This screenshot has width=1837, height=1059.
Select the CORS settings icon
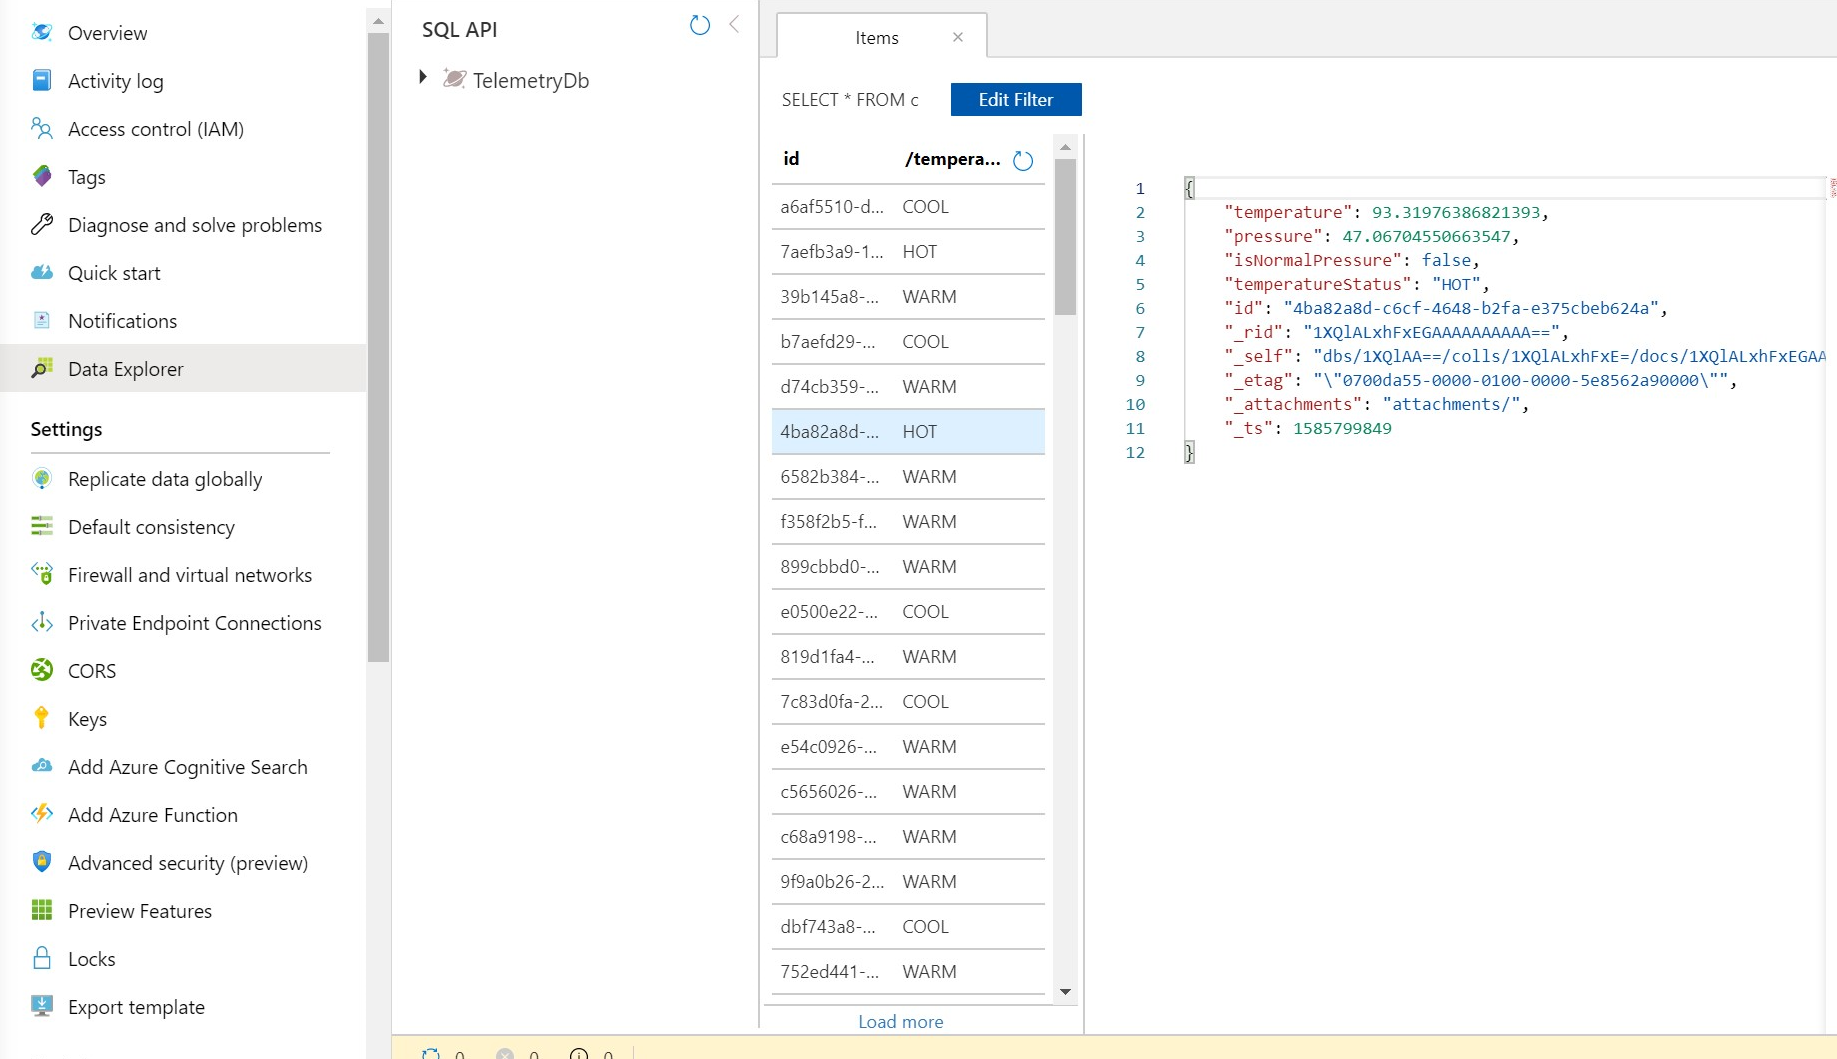(x=41, y=670)
